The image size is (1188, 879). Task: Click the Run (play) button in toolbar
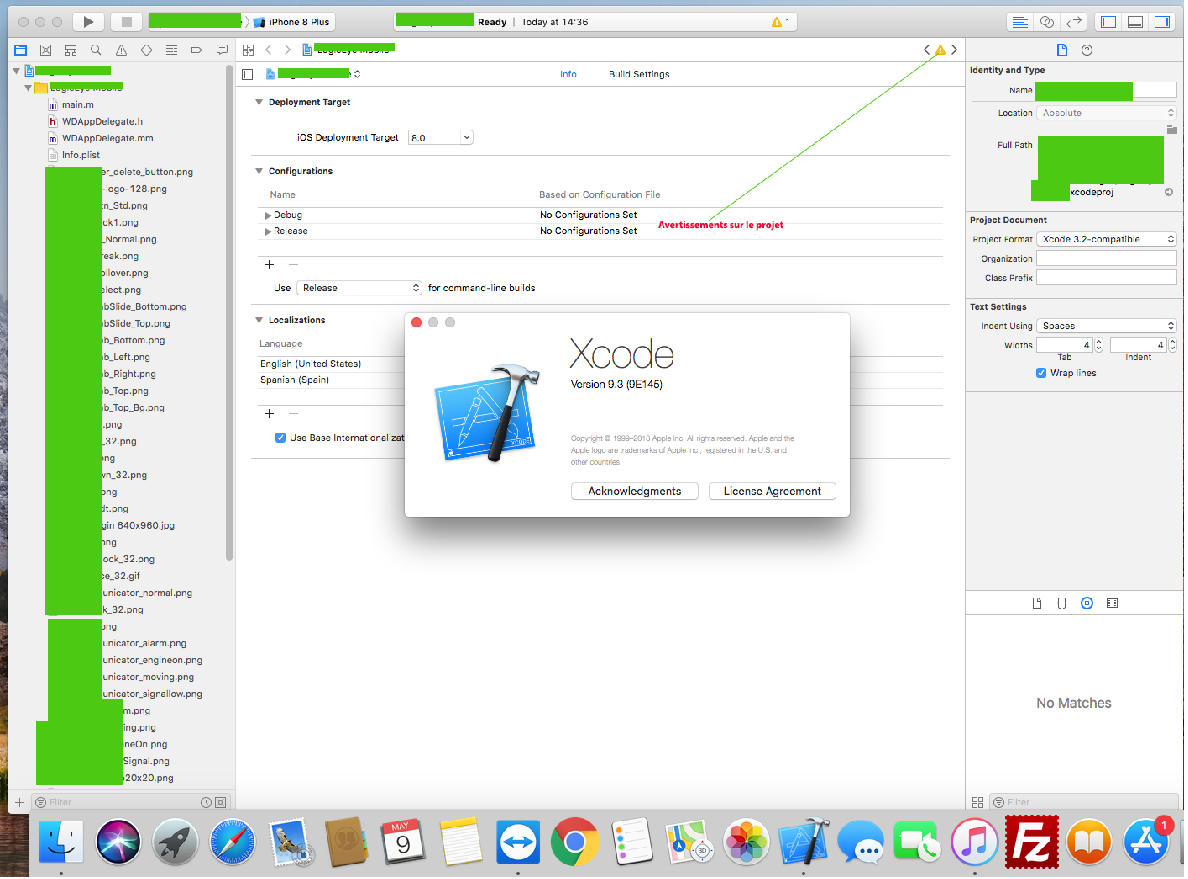pos(88,22)
